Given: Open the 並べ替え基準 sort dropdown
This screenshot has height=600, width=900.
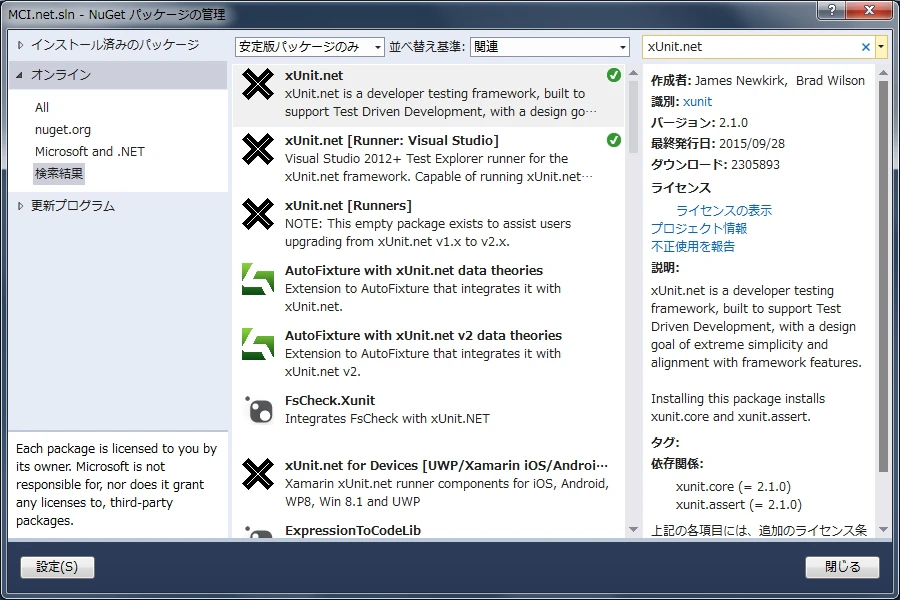Looking at the screenshot, I should 549,47.
